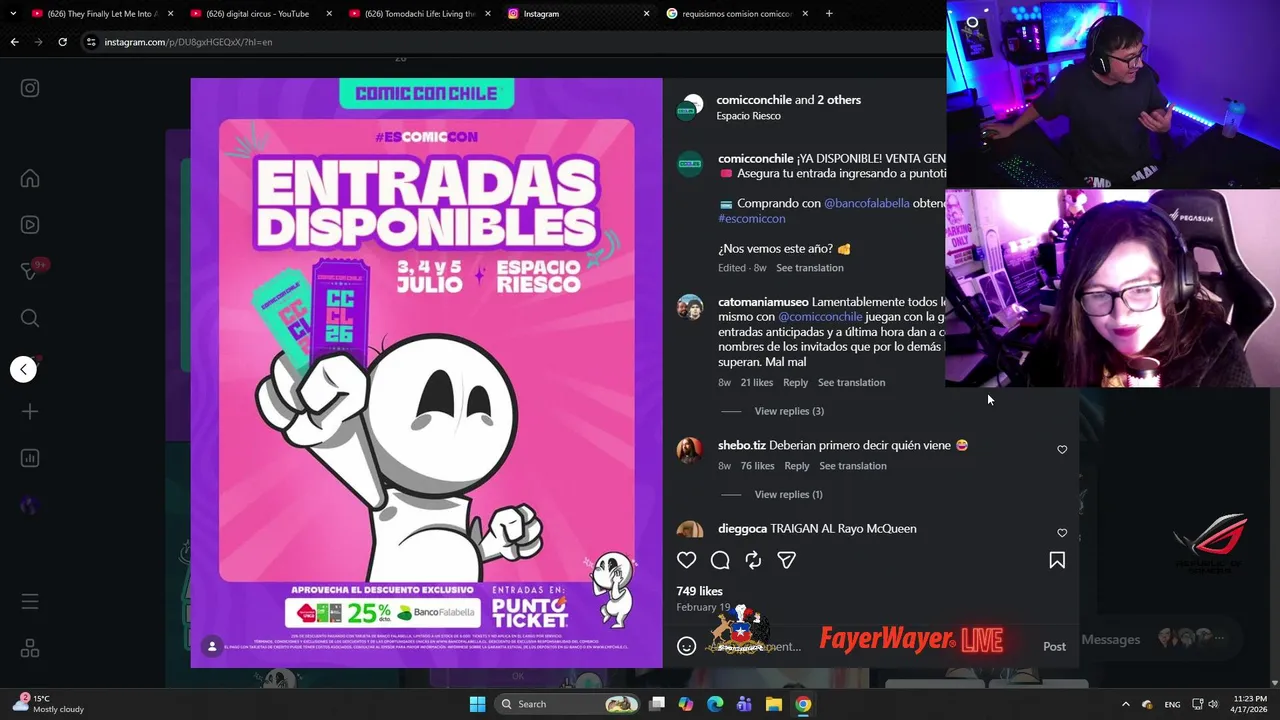Viewport: 1280px width, 720px height.
Task: Expand View replies (1)
Action: click(789, 494)
